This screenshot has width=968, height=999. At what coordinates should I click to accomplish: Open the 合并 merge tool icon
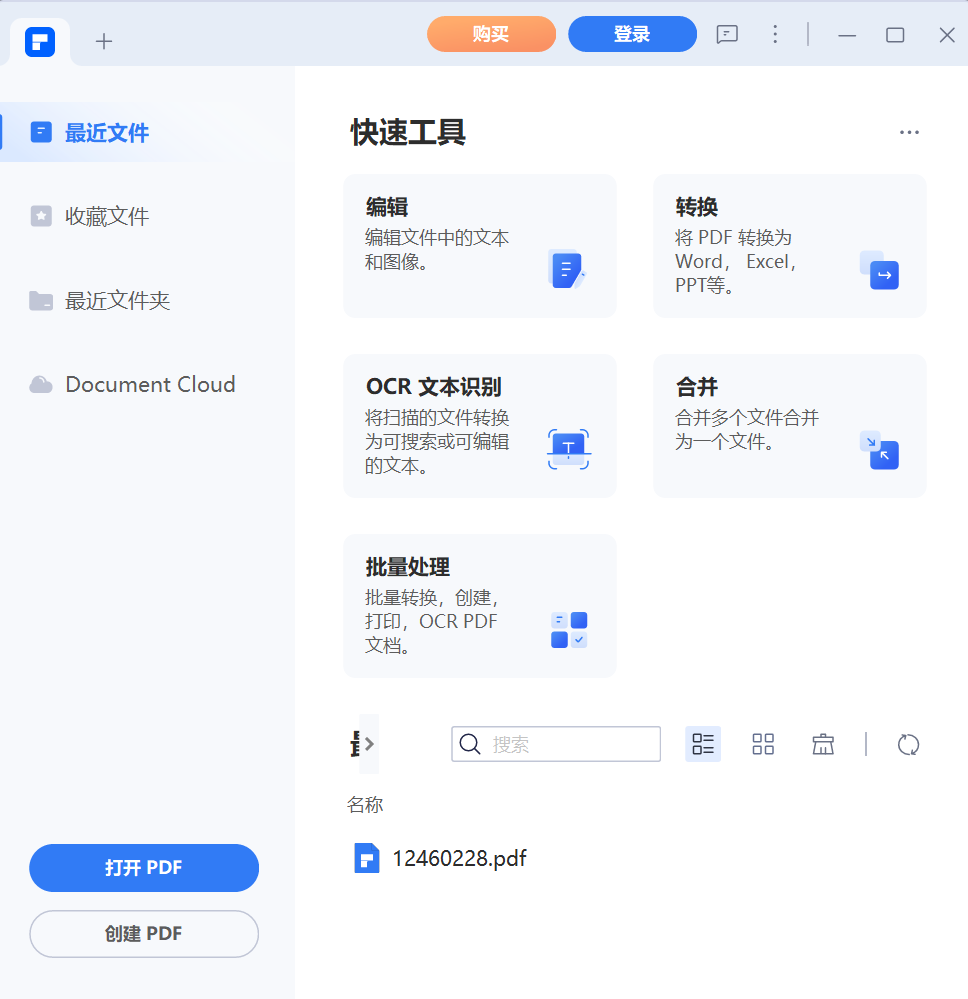pyautogui.click(x=879, y=450)
